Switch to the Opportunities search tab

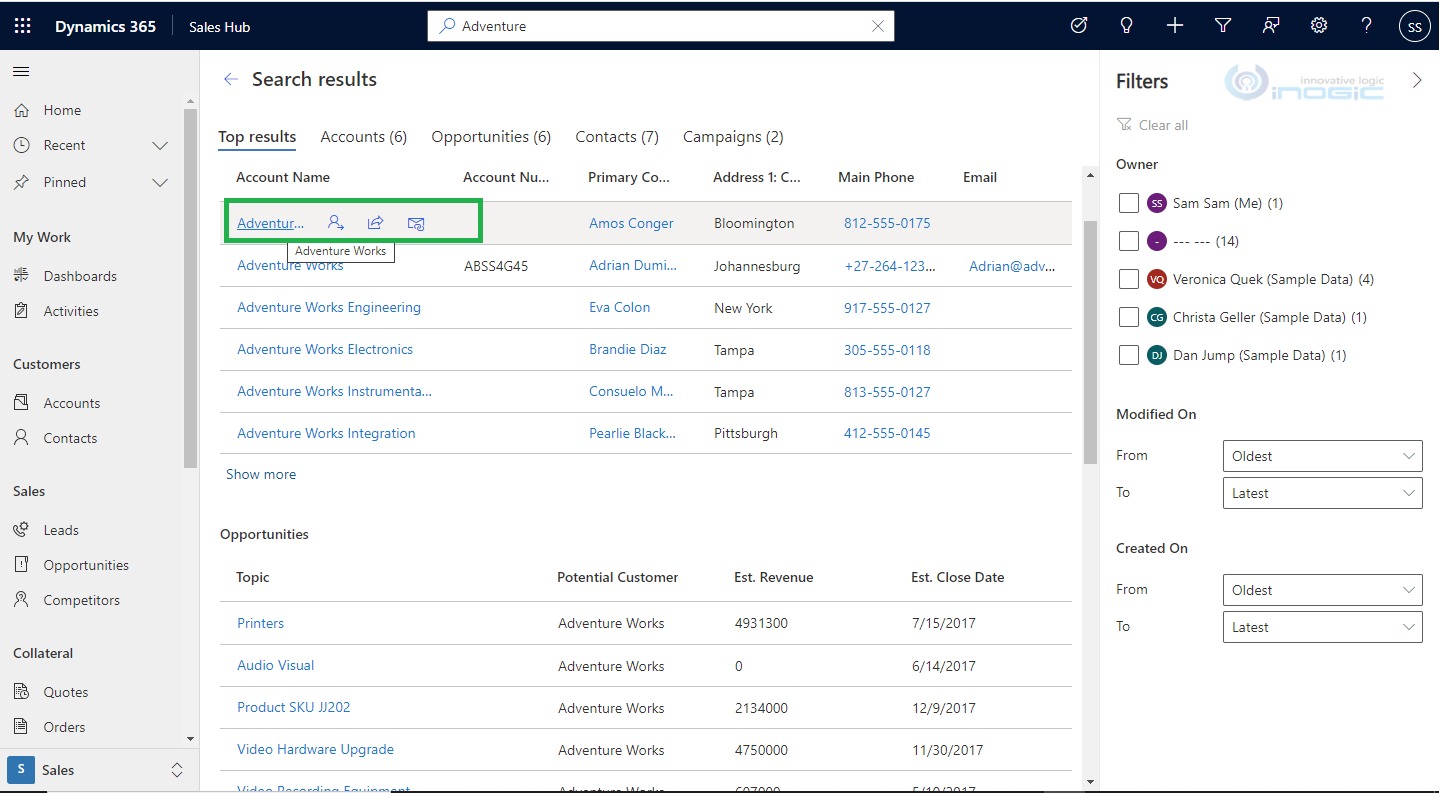491,136
